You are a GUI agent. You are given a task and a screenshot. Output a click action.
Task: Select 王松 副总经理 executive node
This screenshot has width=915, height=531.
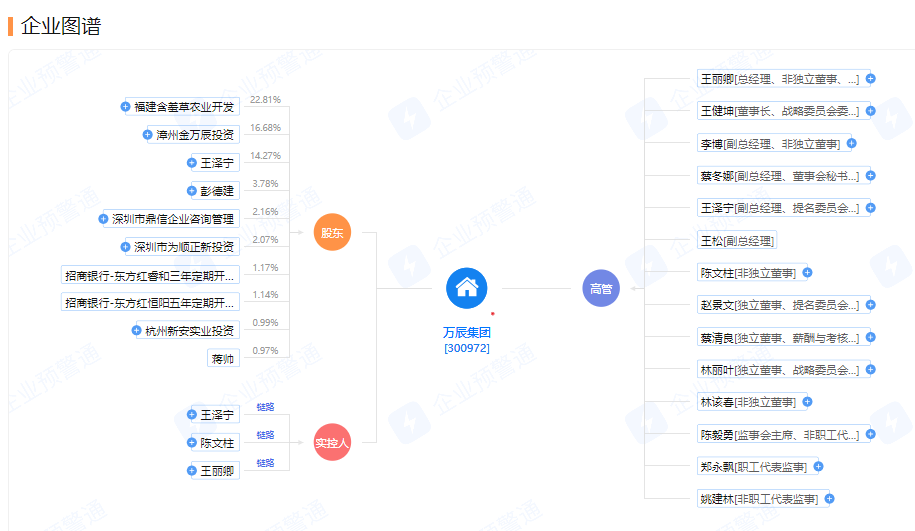coord(737,240)
